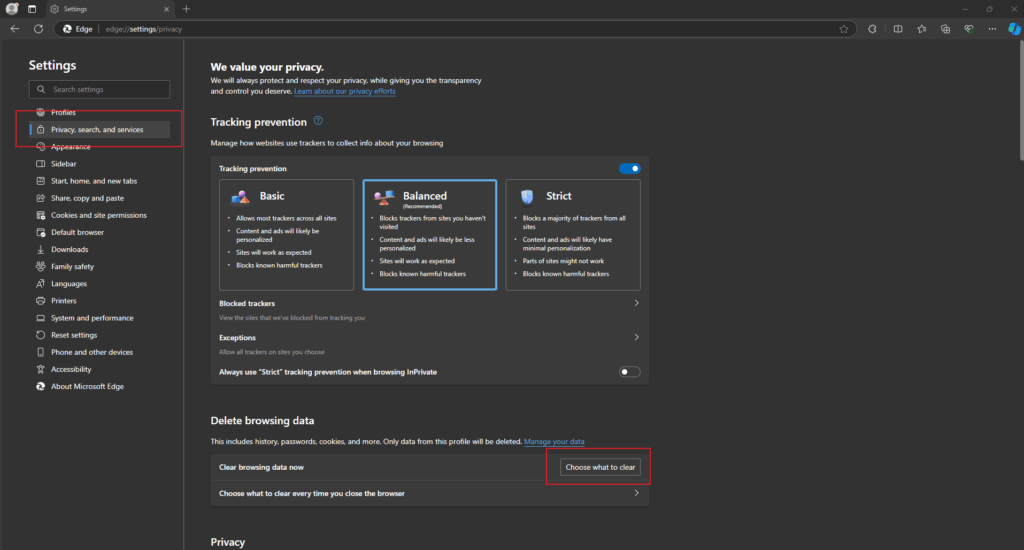
Task: Enable Always use Strict when browsing InPrivate
Action: [629, 372]
